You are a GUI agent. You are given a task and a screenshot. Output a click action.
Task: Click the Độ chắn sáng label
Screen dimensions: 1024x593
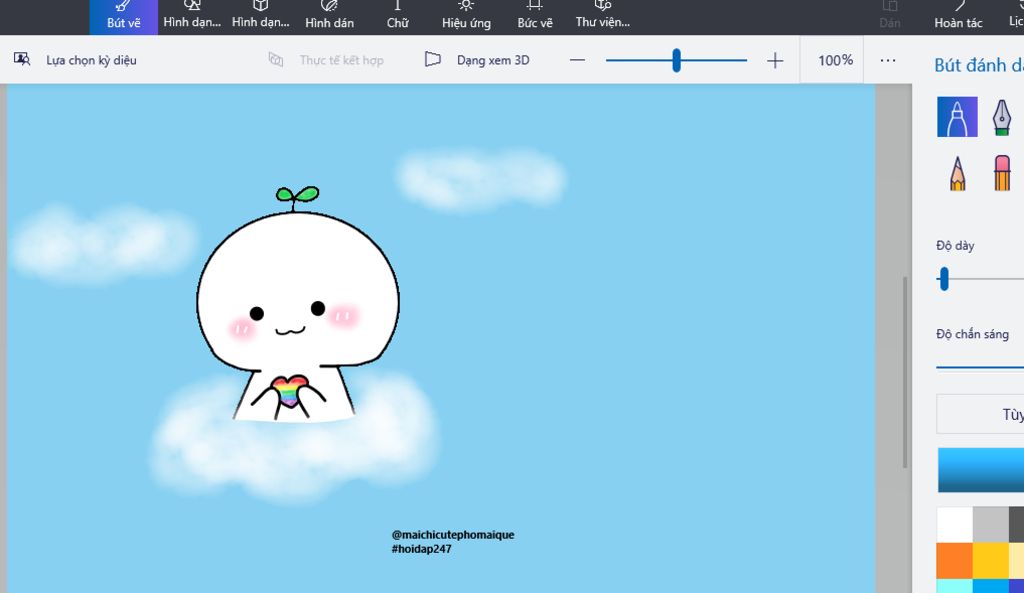pyautogui.click(x=972, y=334)
